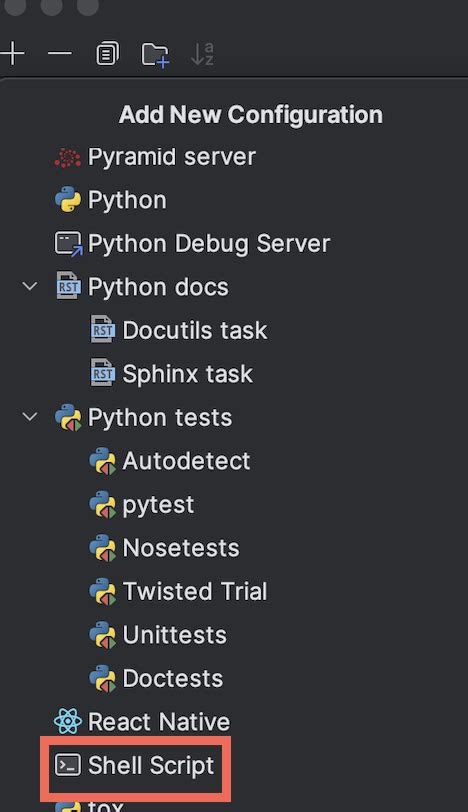The width and height of the screenshot is (468, 812).
Task: Click the create new folder icon
Action: coord(155,54)
